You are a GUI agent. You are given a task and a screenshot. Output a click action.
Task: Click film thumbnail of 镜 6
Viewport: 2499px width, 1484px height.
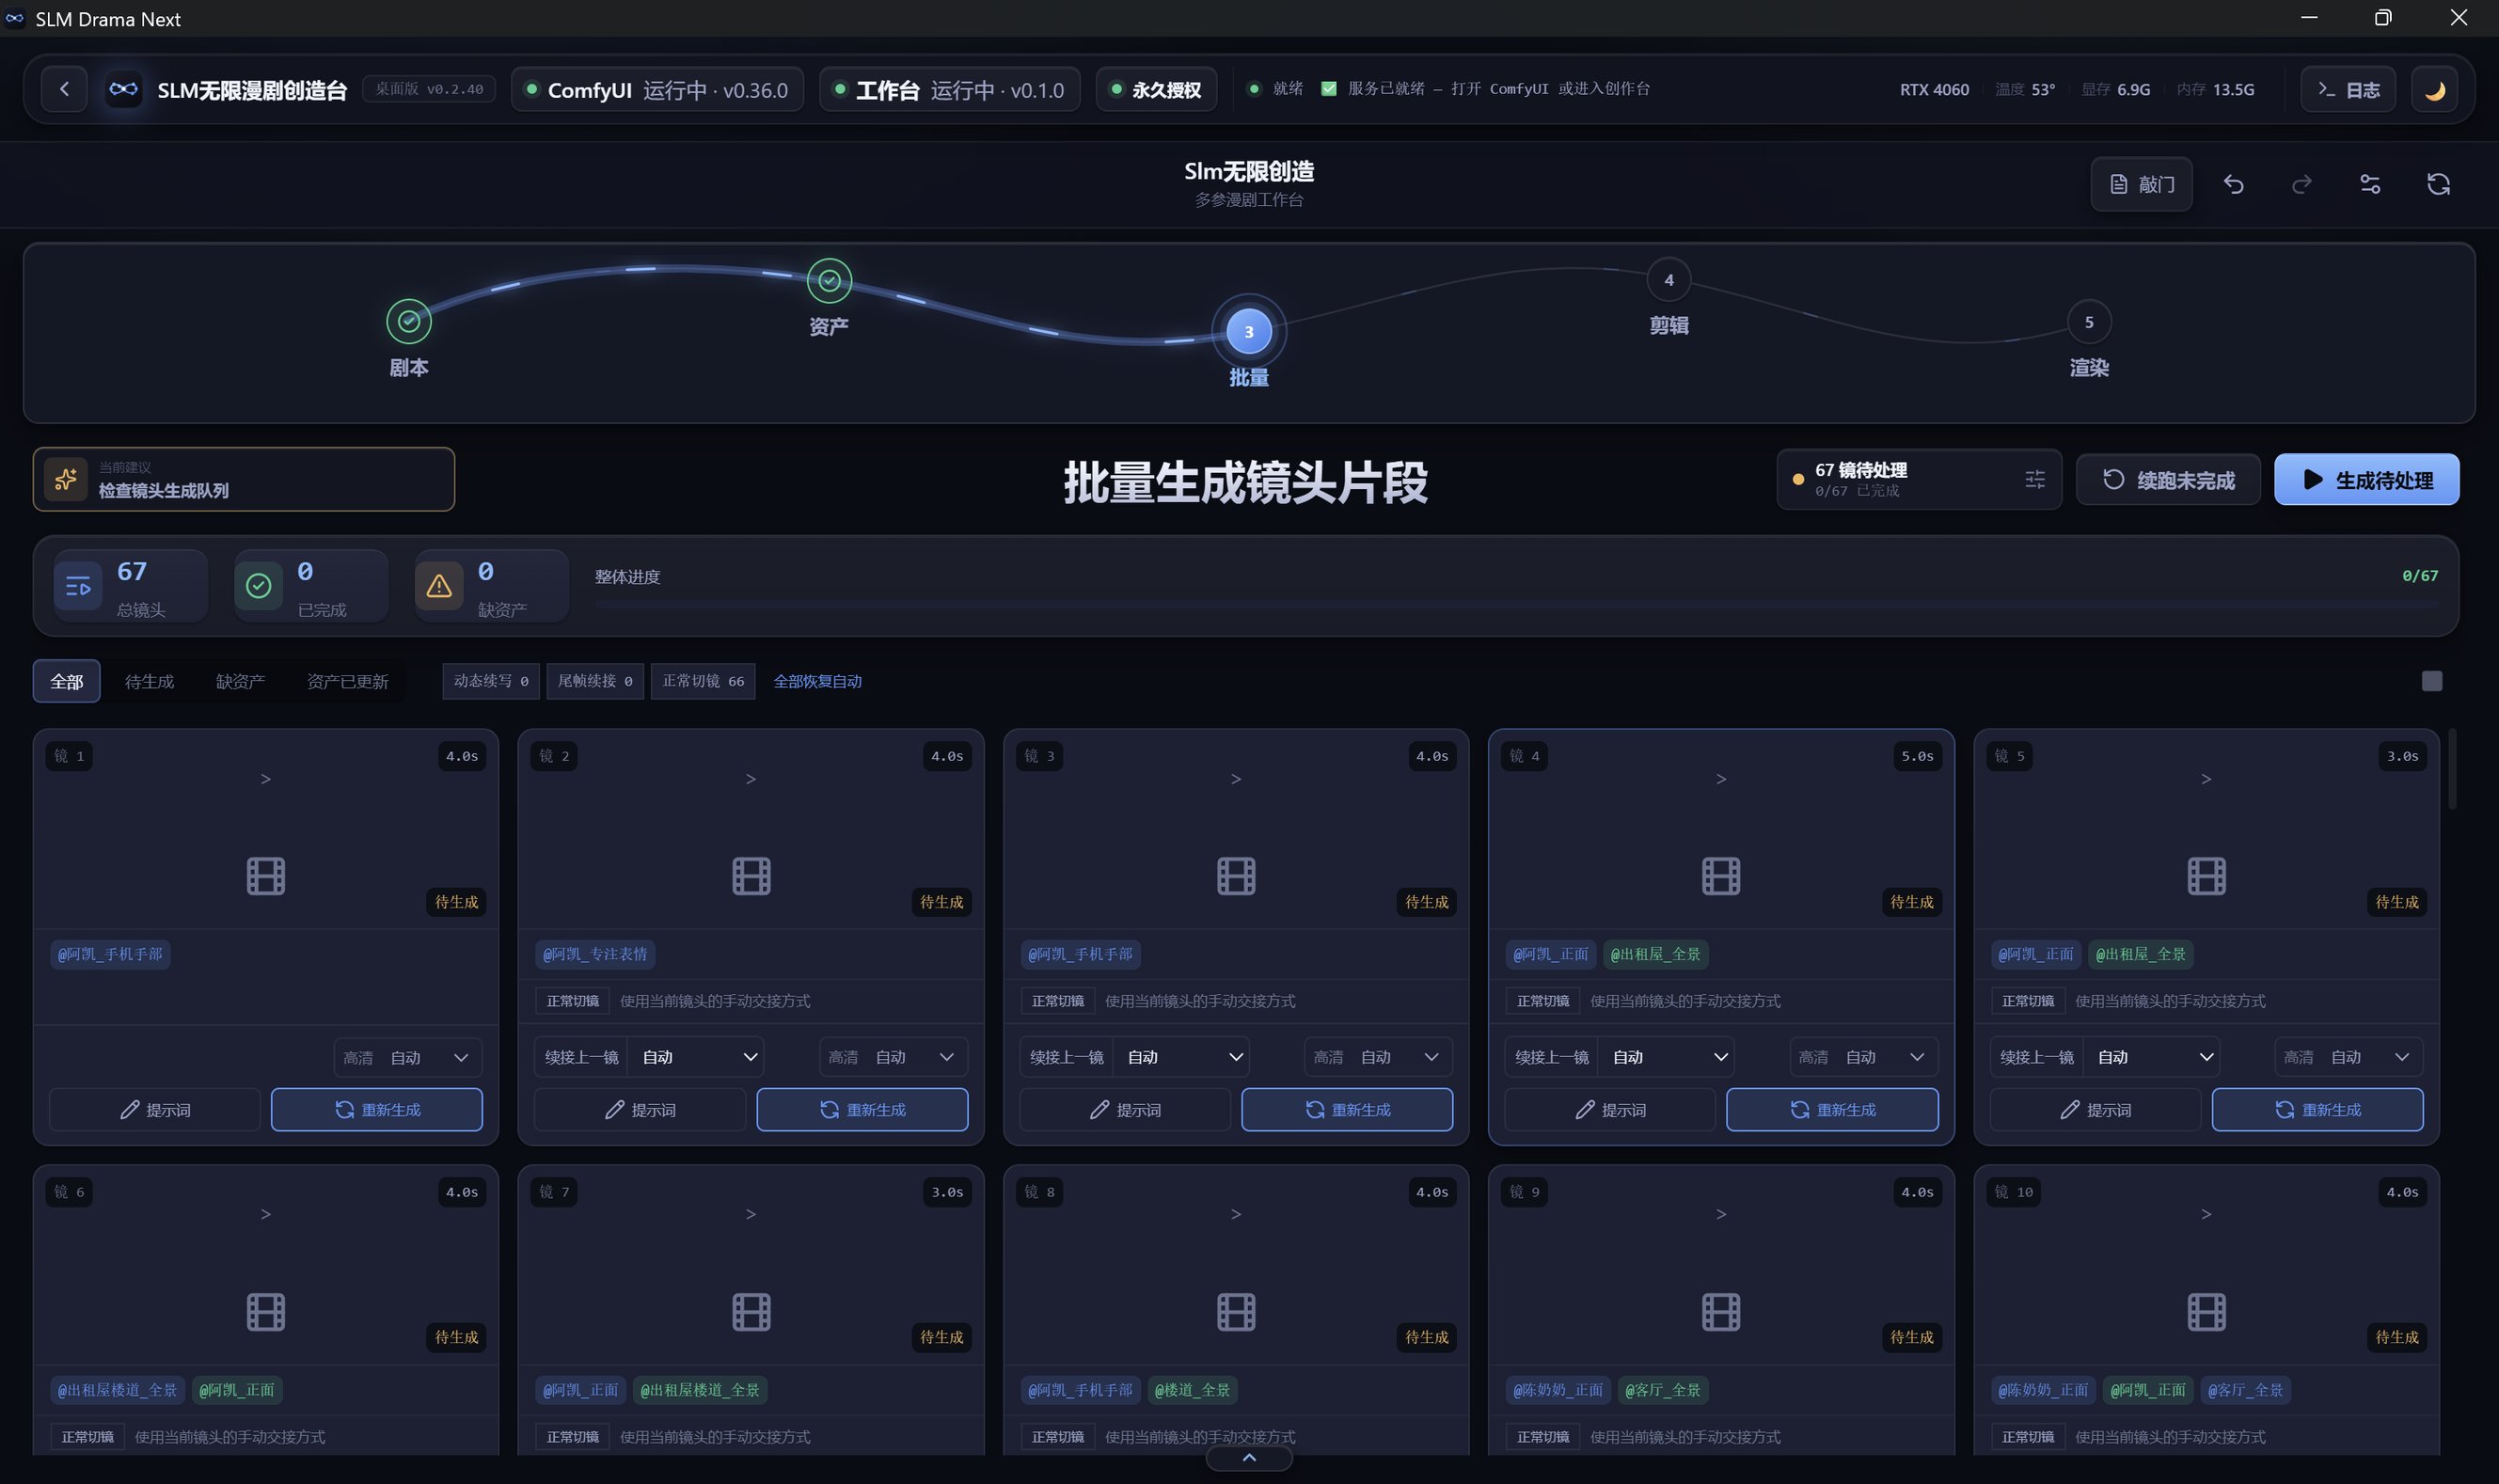point(265,1312)
